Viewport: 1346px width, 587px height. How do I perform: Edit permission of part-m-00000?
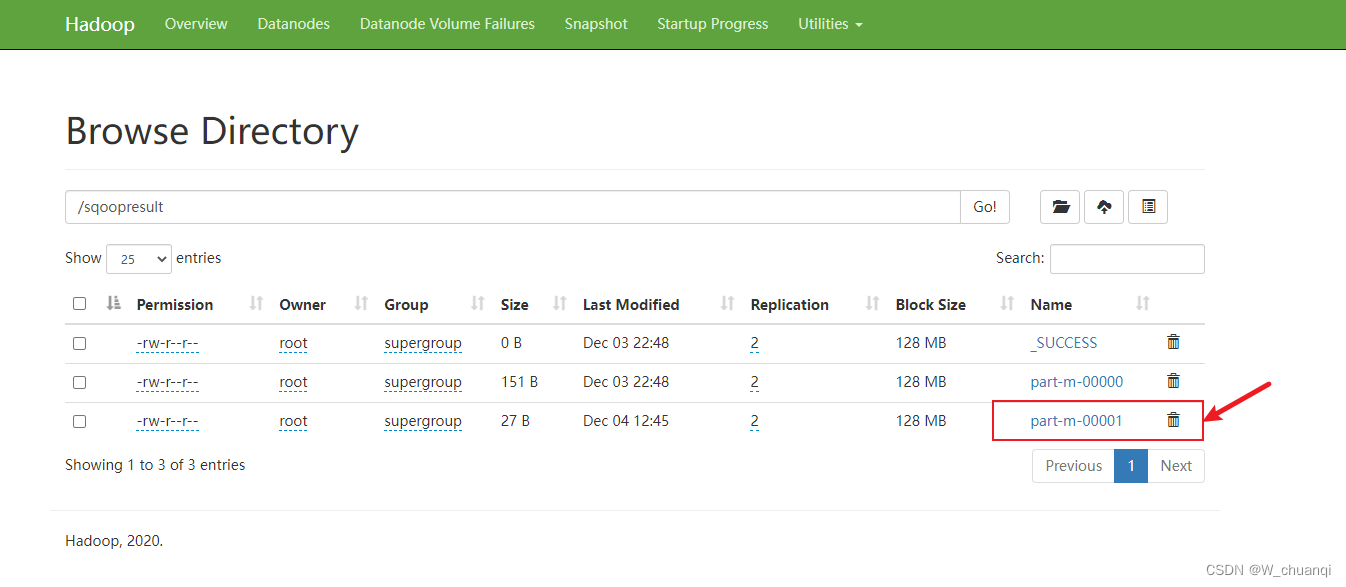[x=168, y=382]
